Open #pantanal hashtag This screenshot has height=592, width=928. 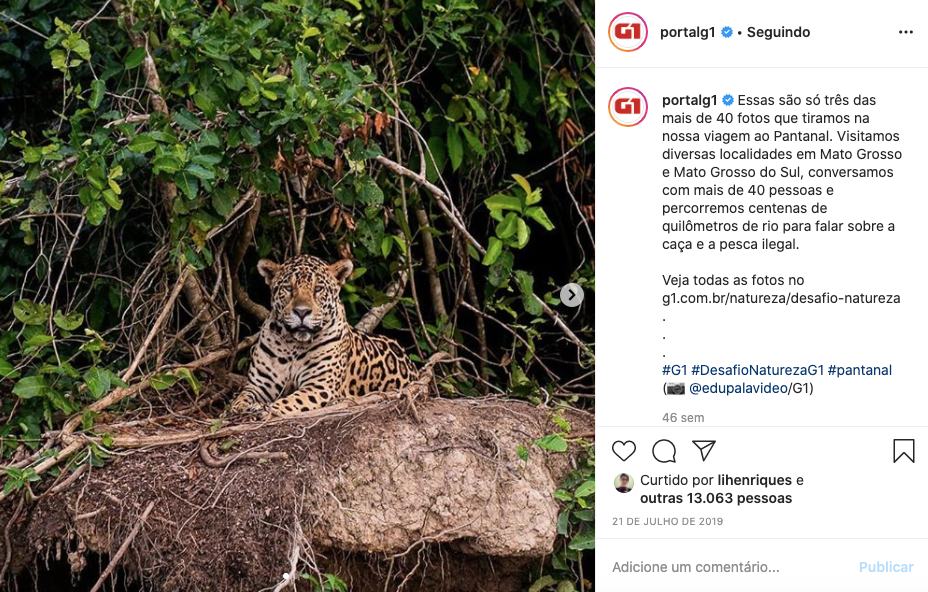click(x=860, y=370)
